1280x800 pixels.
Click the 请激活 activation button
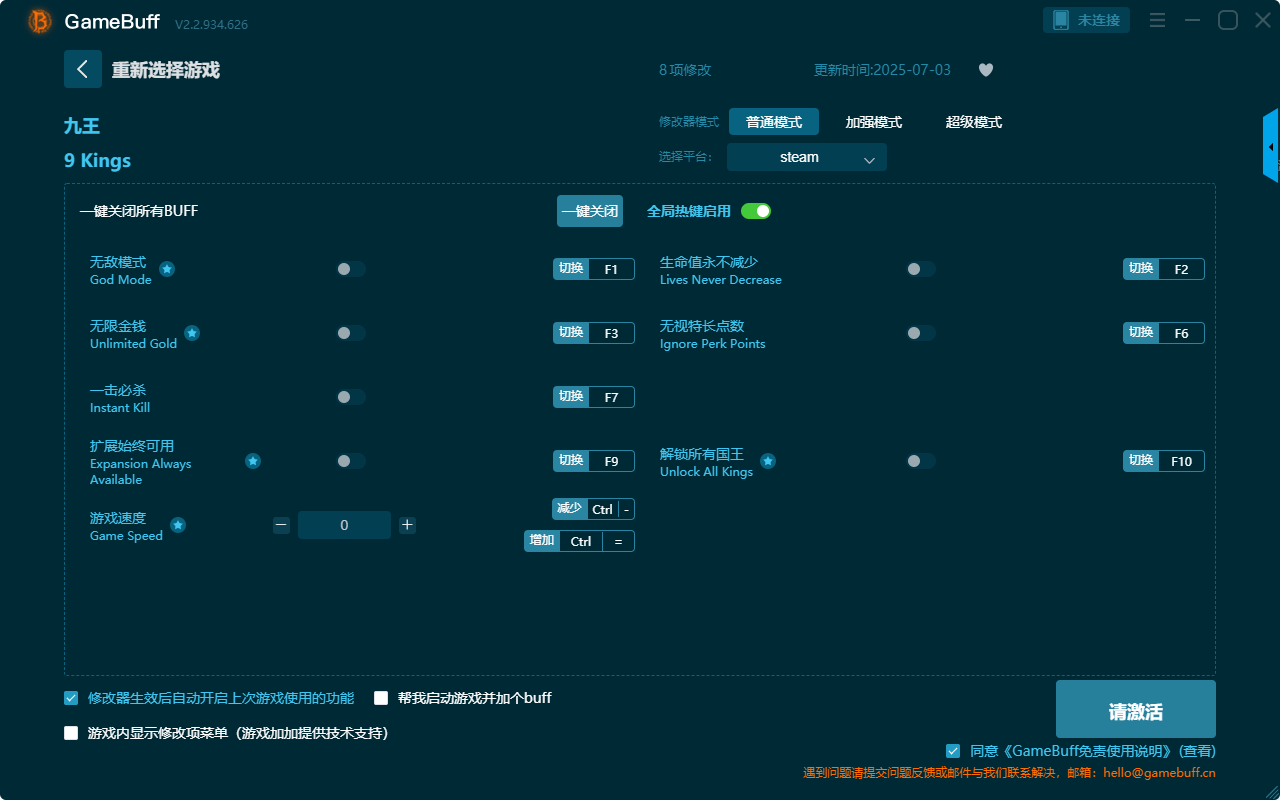(1135, 709)
